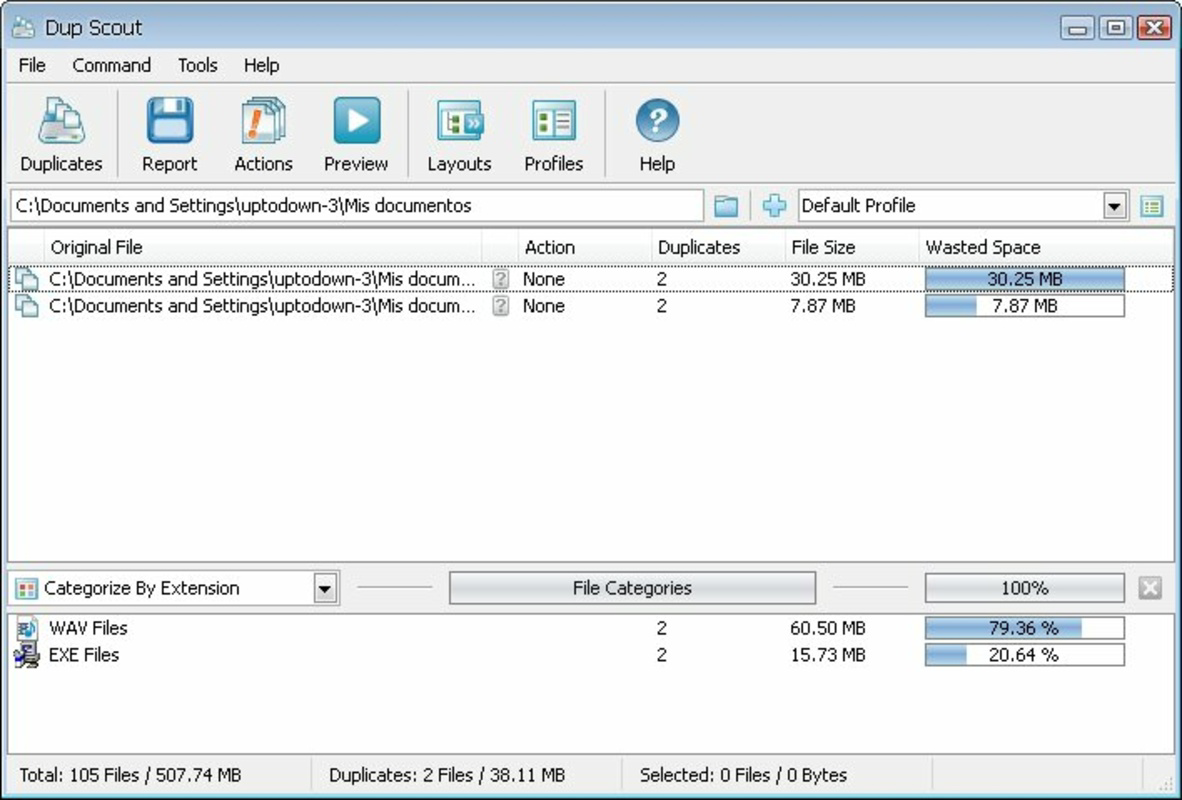Select second duplicate row file path
Image resolution: width=1182 pixels, height=800 pixels.
click(262, 305)
